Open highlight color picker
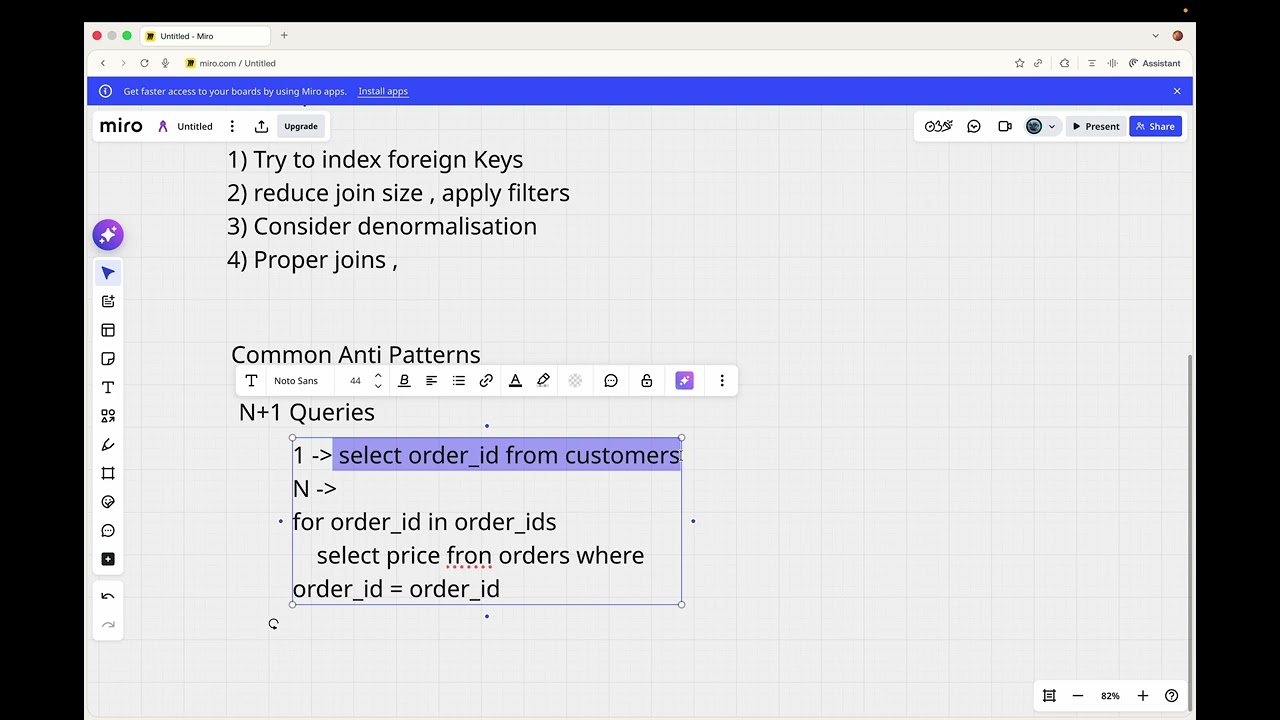1280x720 pixels. point(543,381)
